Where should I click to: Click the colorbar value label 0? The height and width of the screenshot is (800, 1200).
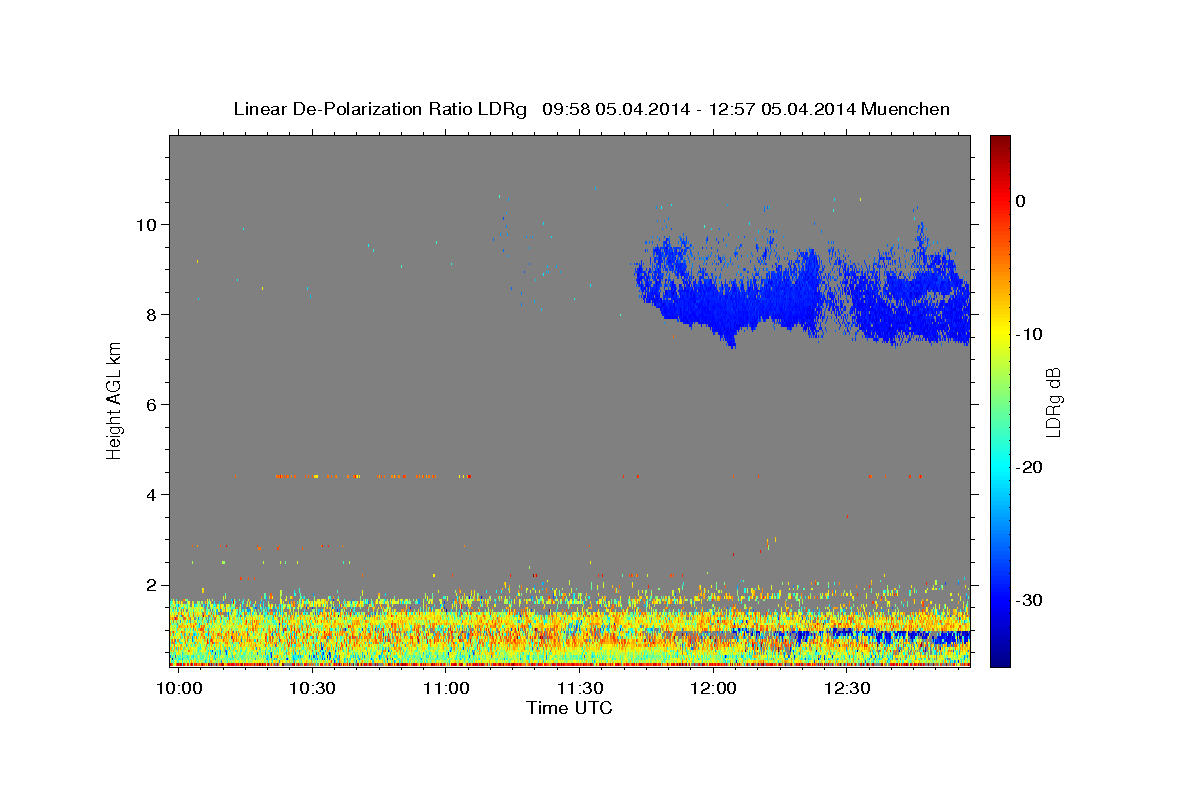(x=1021, y=201)
